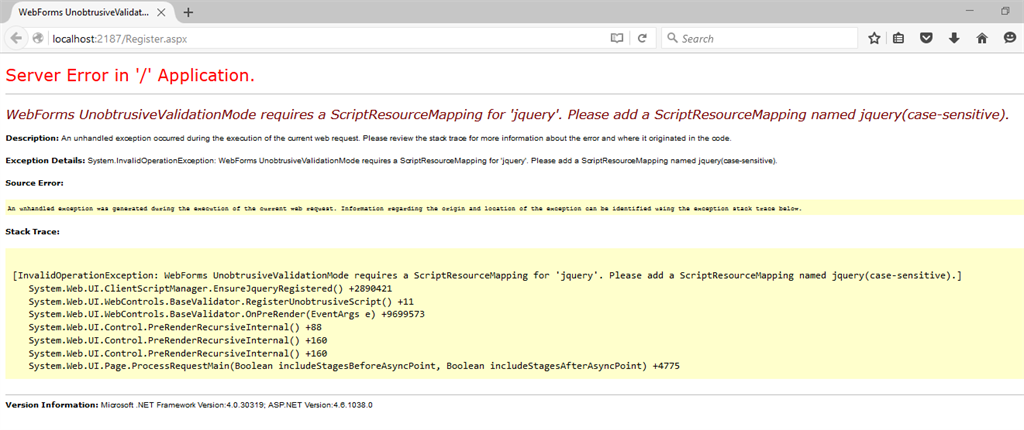This screenshot has height=430, width=1024.
Task: Click the 'Exception Details:' label
Action: coord(45,160)
